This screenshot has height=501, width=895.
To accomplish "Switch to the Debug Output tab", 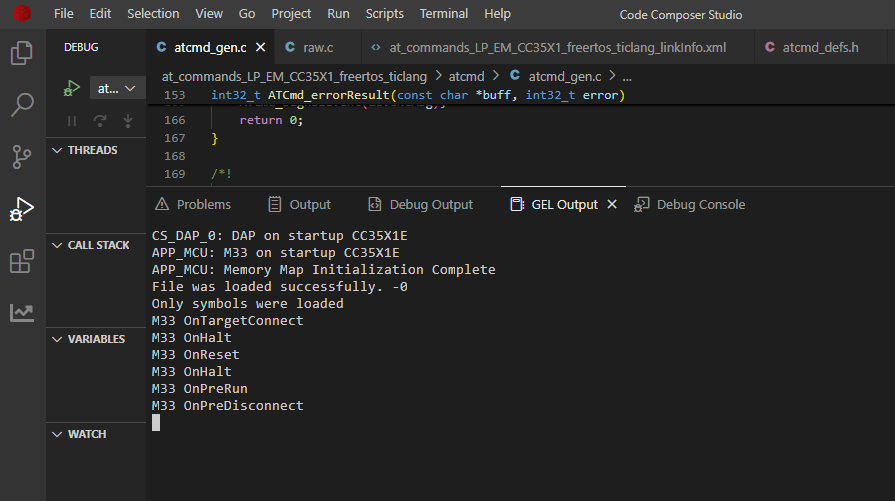I will coord(420,204).
